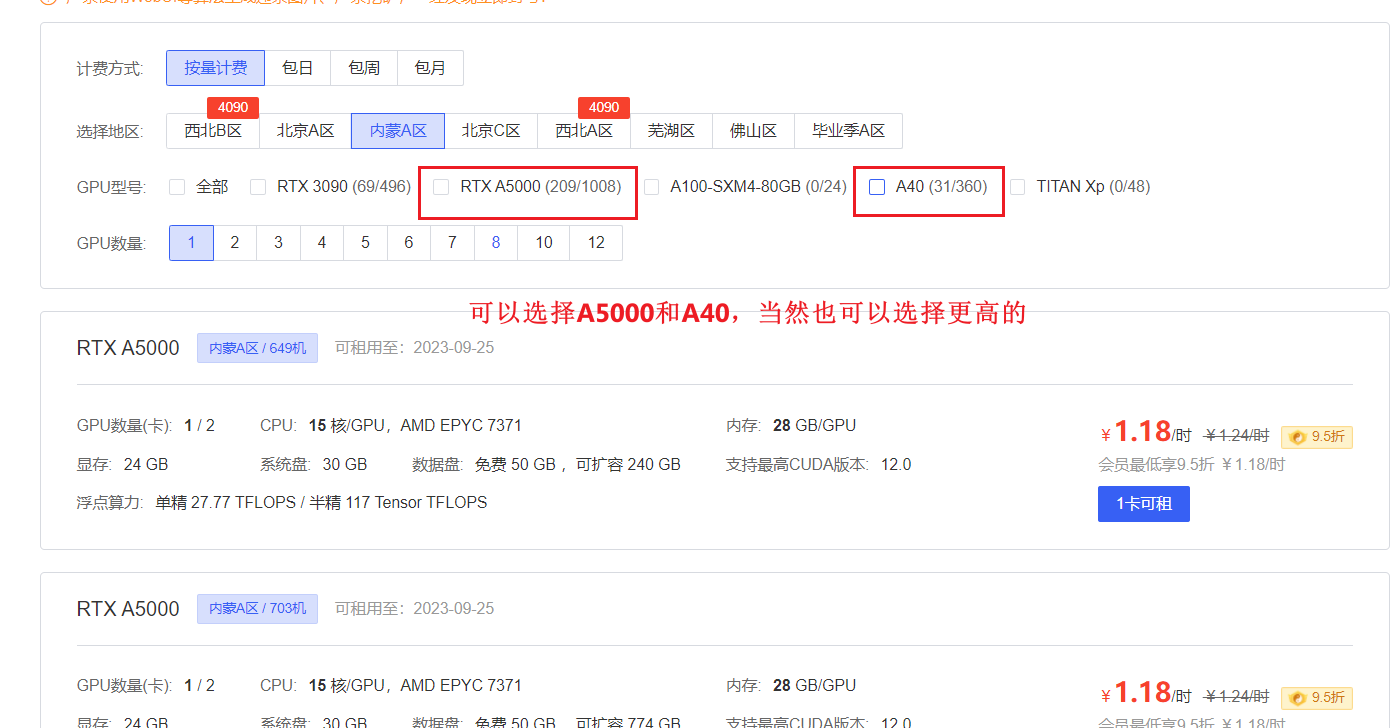The height and width of the screenshot is (728, 1393).
Task: Click the RTX A5000 title of 703机 card
Action: pos(128,609)
